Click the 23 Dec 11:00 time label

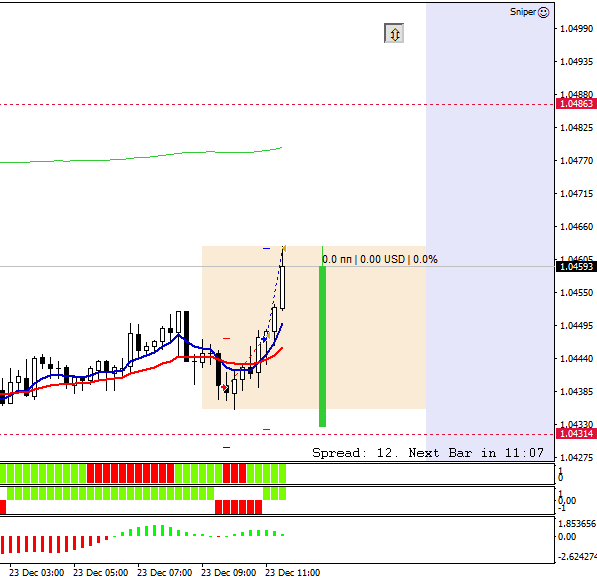[x=292, y=573]
